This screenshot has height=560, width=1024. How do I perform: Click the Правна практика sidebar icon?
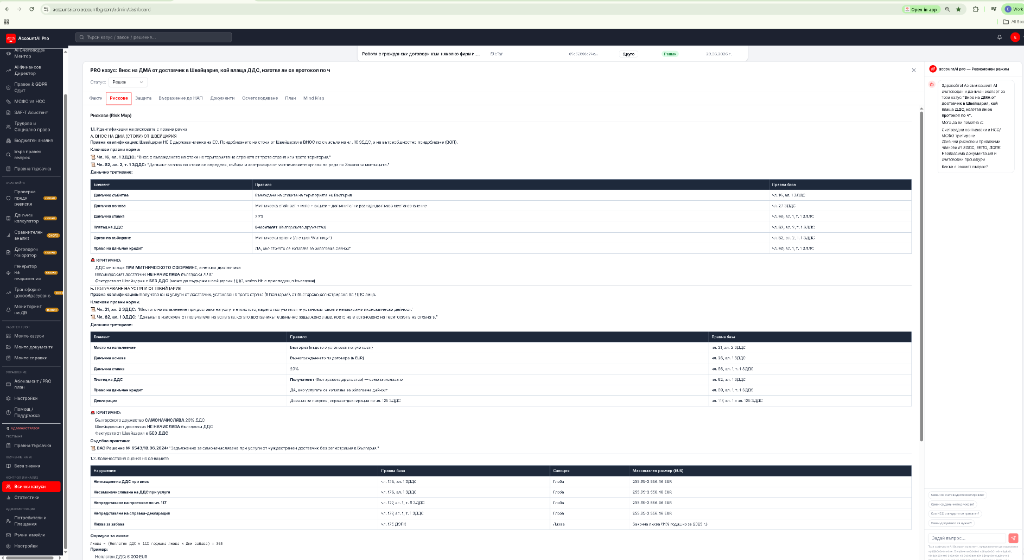pos(8,168)
